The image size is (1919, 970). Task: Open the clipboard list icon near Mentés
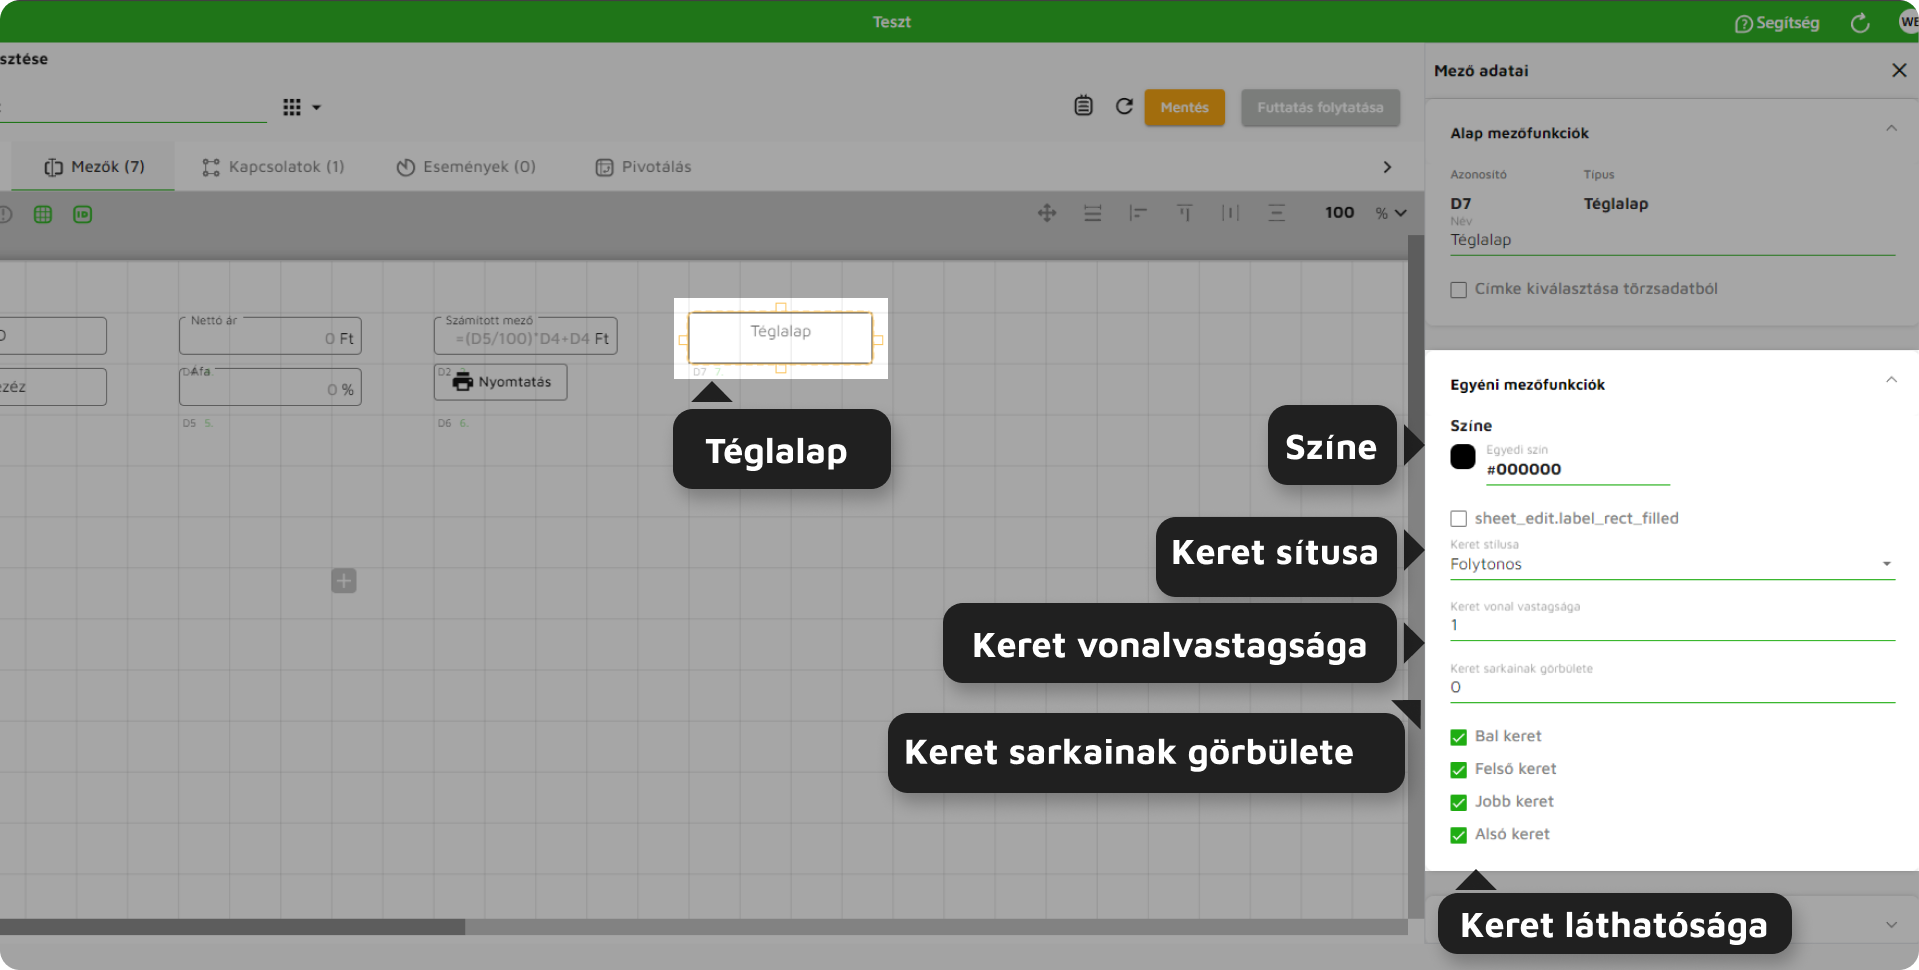(1083, 106)
